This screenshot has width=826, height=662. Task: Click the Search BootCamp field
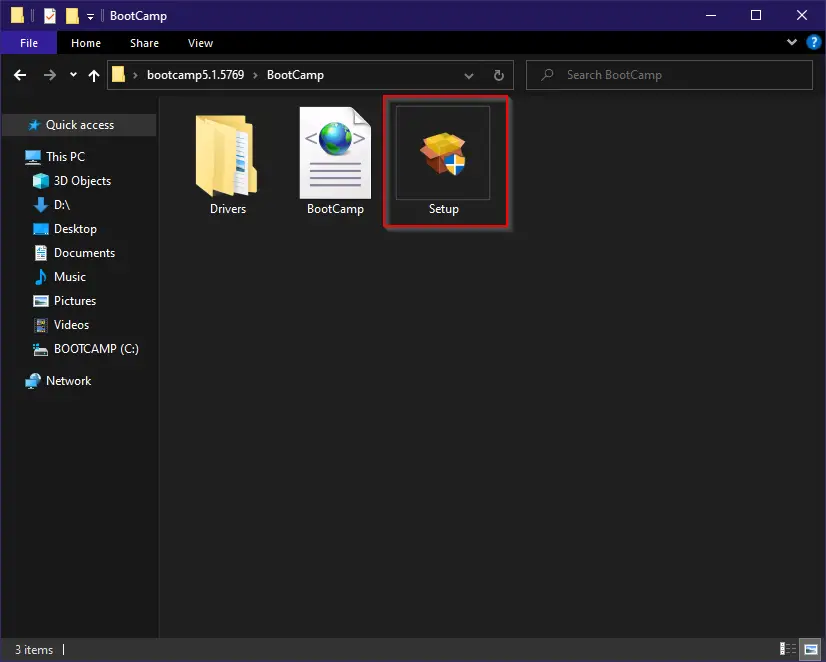tap(669, 75)
